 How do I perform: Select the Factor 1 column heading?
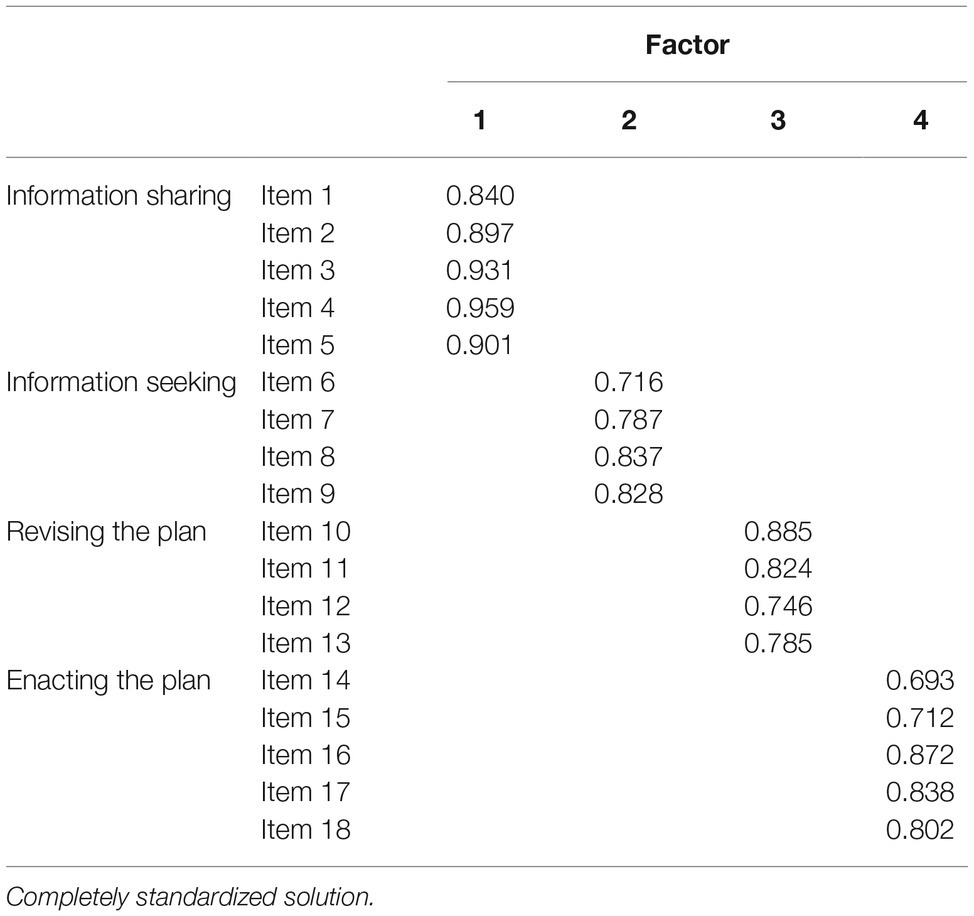click(480, 120)
